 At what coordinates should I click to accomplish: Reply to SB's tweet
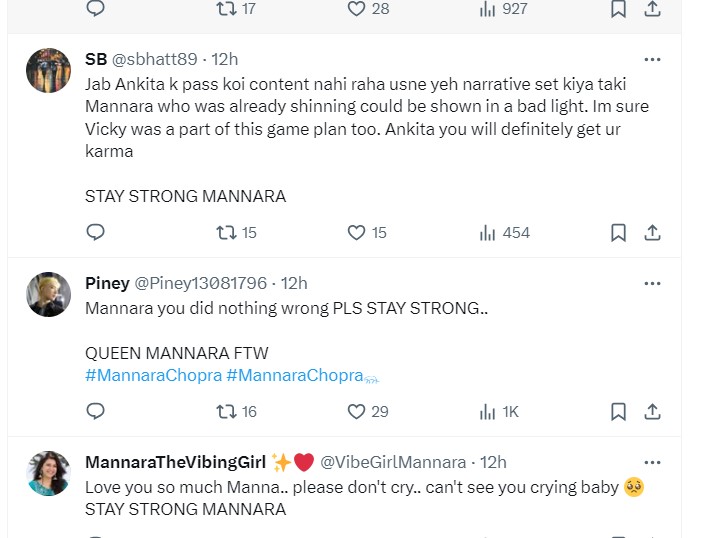coord(96,233)
